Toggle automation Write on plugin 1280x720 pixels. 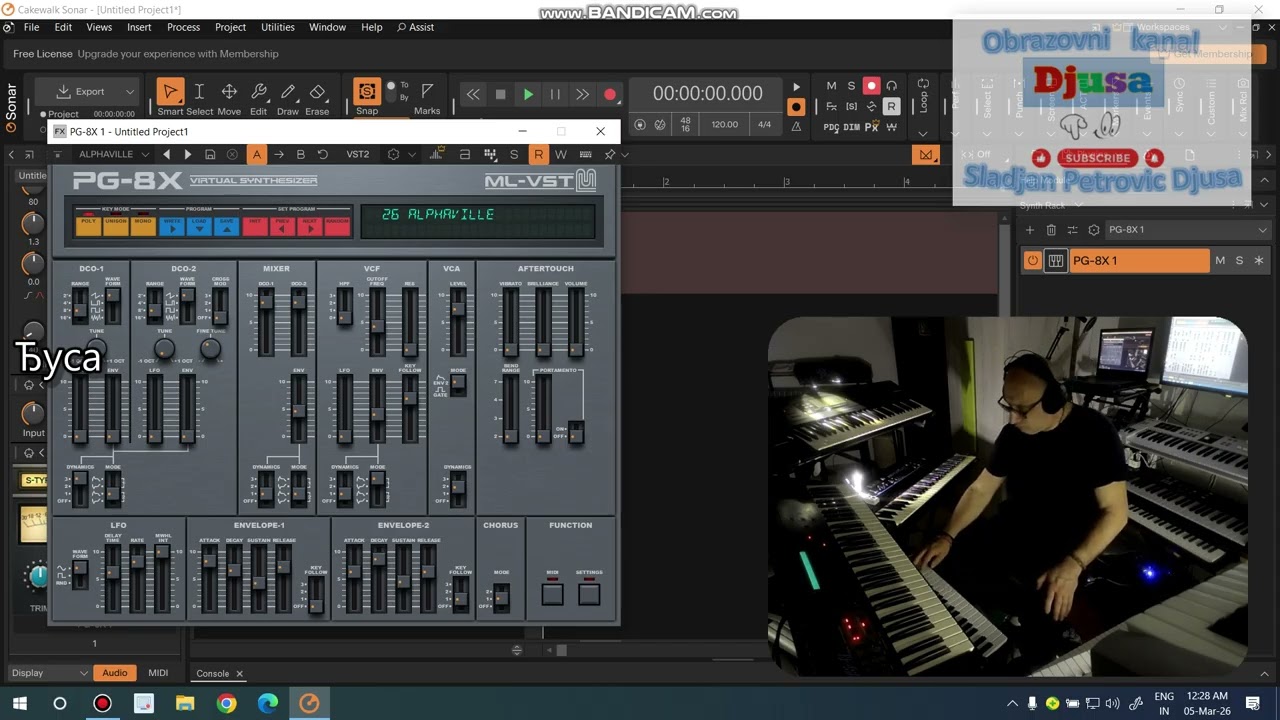pyautogui.click(x=561, y=154)
